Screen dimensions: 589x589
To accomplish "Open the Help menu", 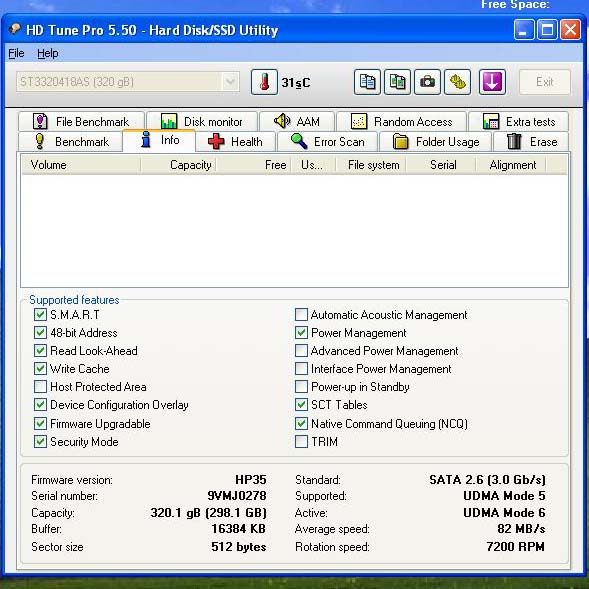I will click(x=48, y=53).
